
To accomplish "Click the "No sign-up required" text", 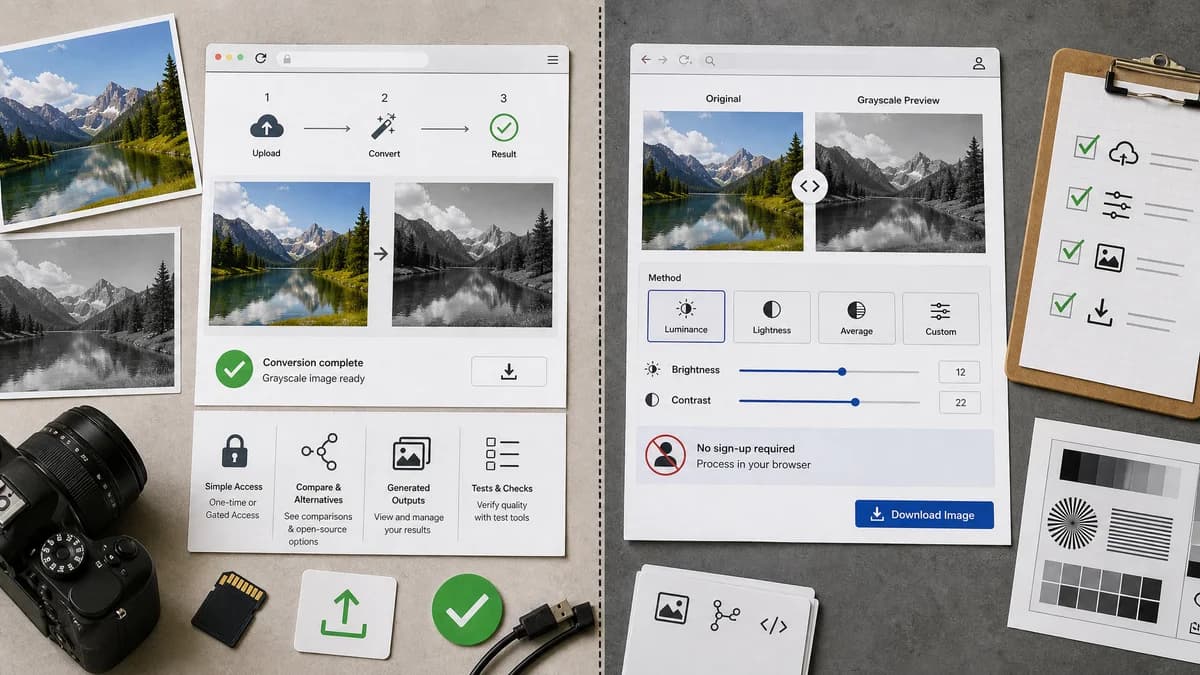I will [x=746, y=449].
